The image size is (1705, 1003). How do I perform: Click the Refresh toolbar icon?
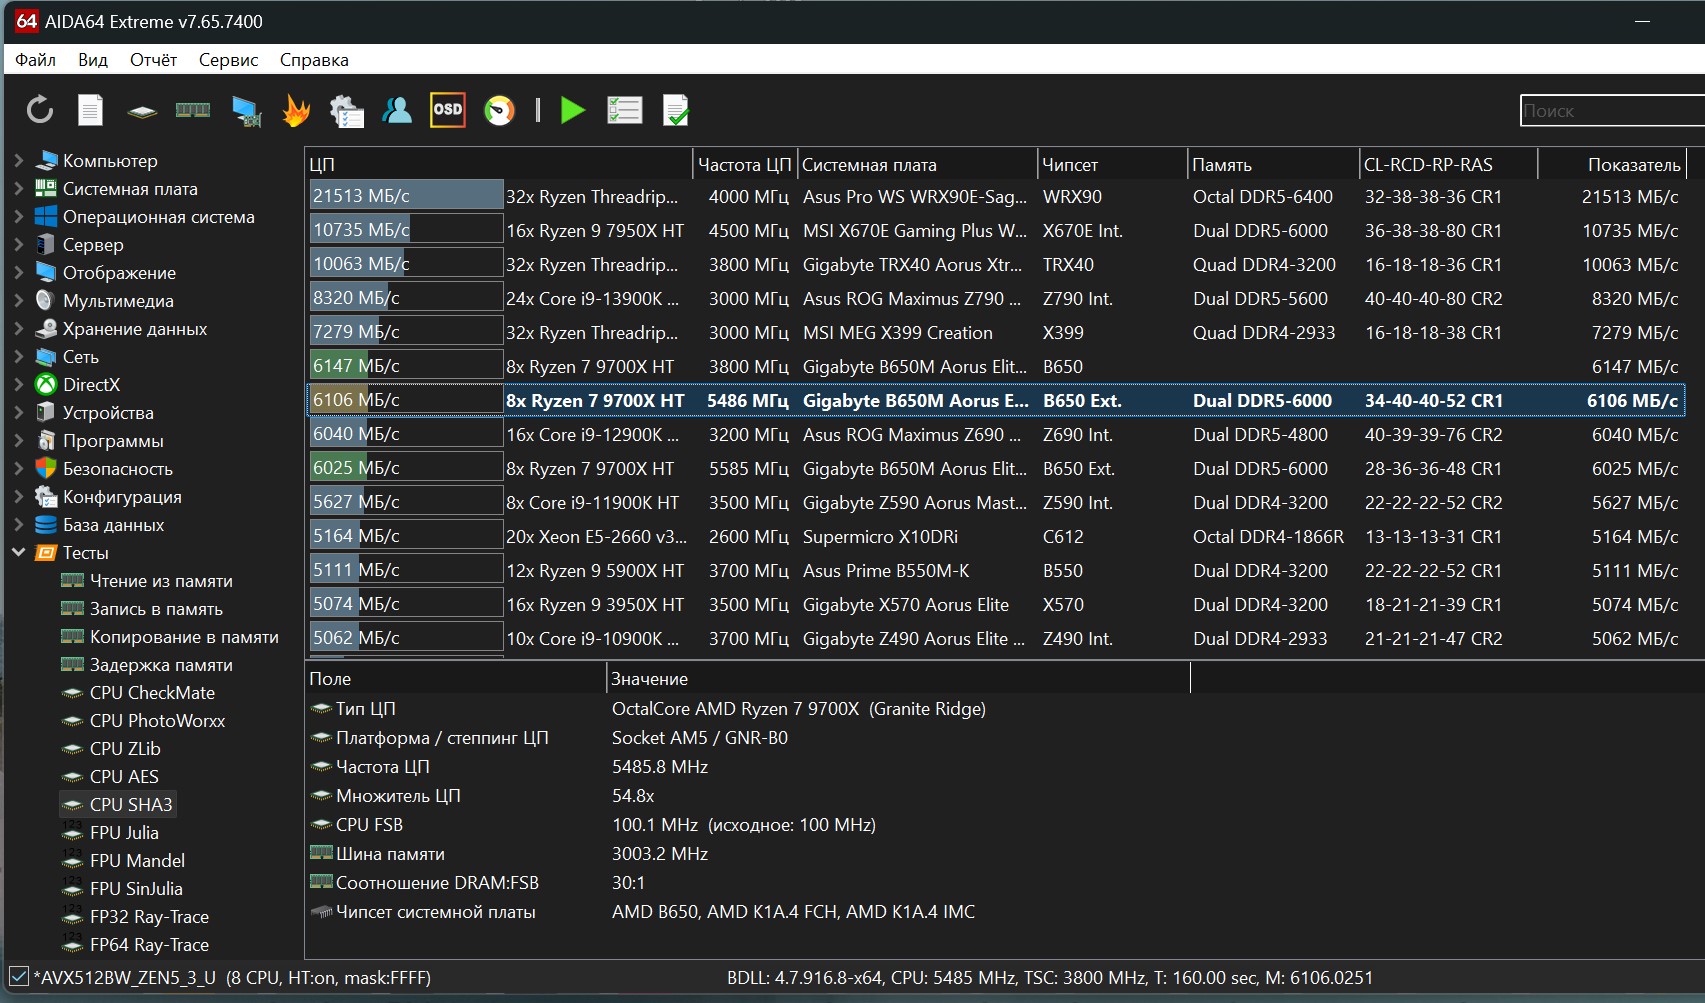(x=40, y=110)
